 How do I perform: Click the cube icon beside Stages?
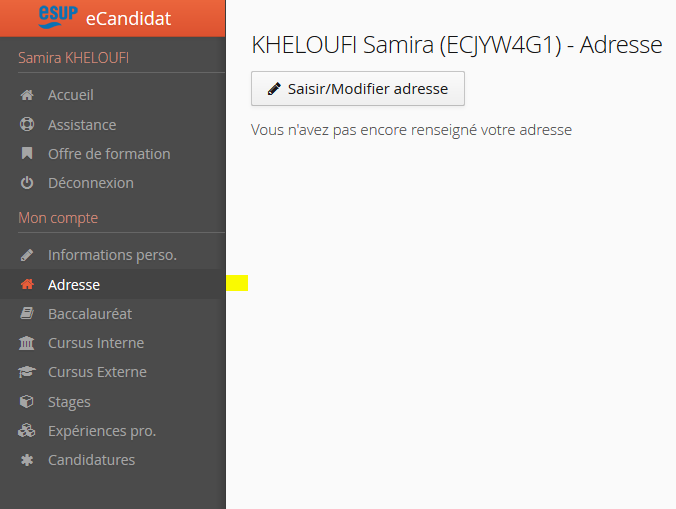(x=27, y=402)
